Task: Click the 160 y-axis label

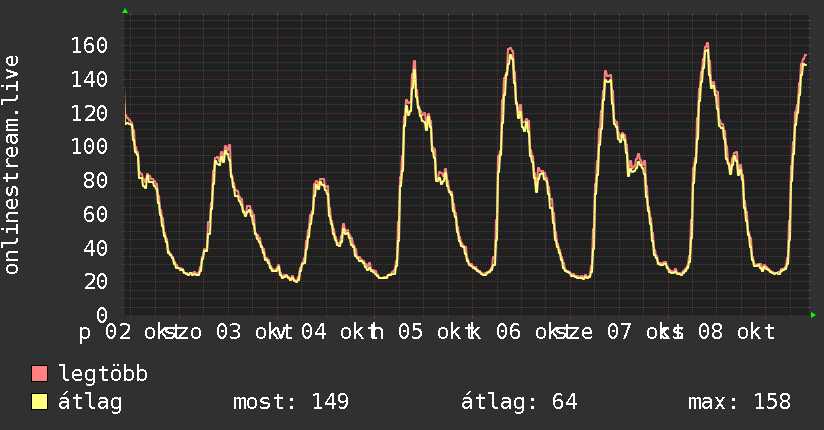Action: coord(89,46)
